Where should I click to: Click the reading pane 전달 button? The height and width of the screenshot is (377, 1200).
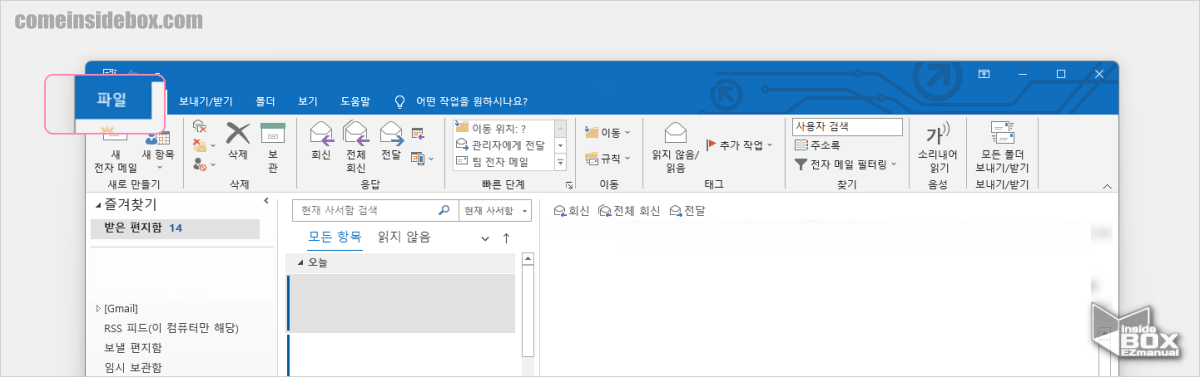point(687,211)
